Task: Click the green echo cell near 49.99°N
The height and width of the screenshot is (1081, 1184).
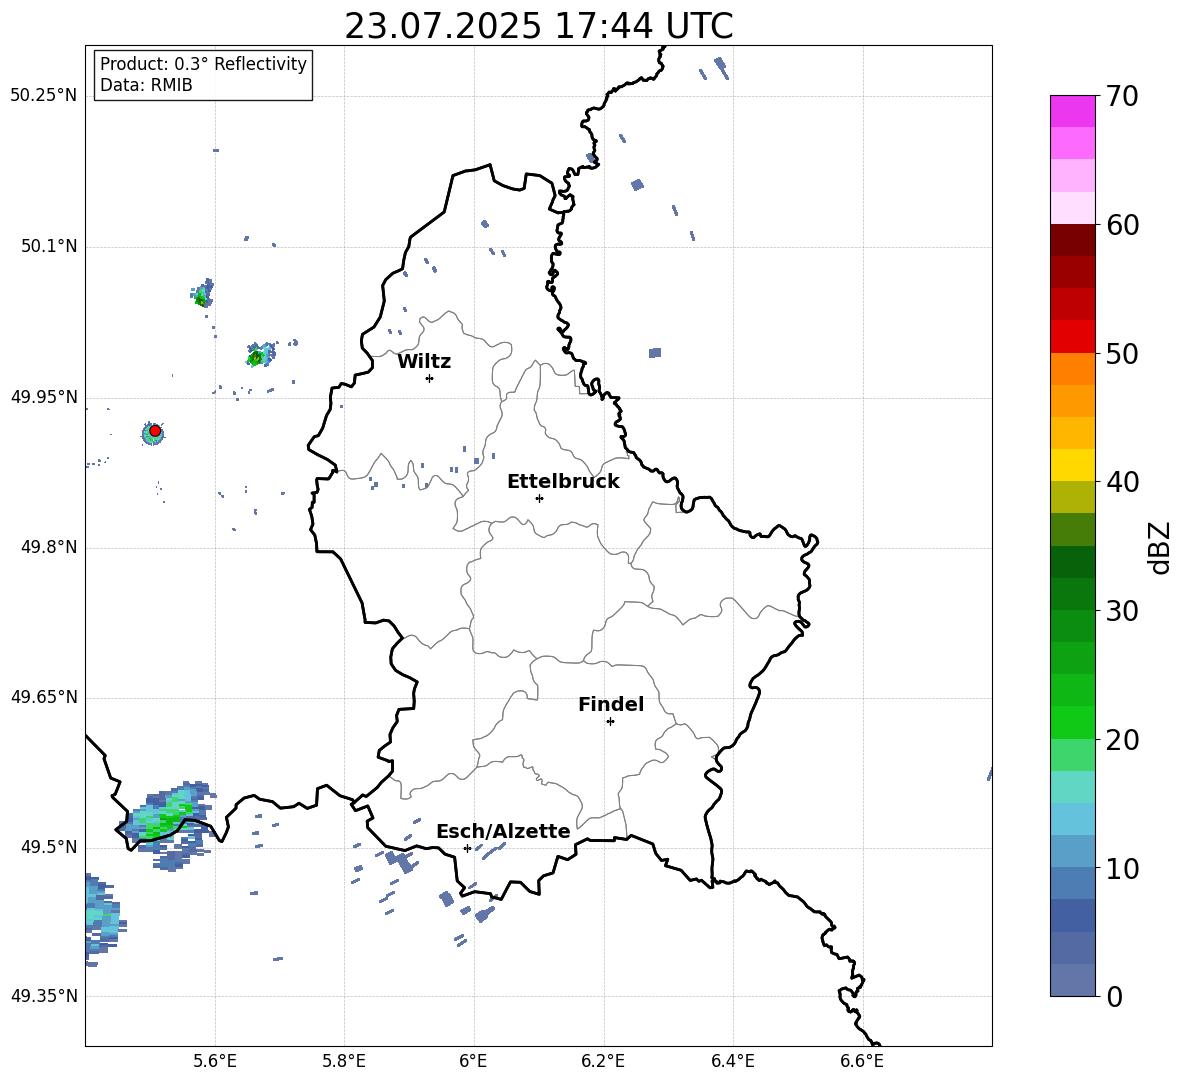Action: pos(260,354)
